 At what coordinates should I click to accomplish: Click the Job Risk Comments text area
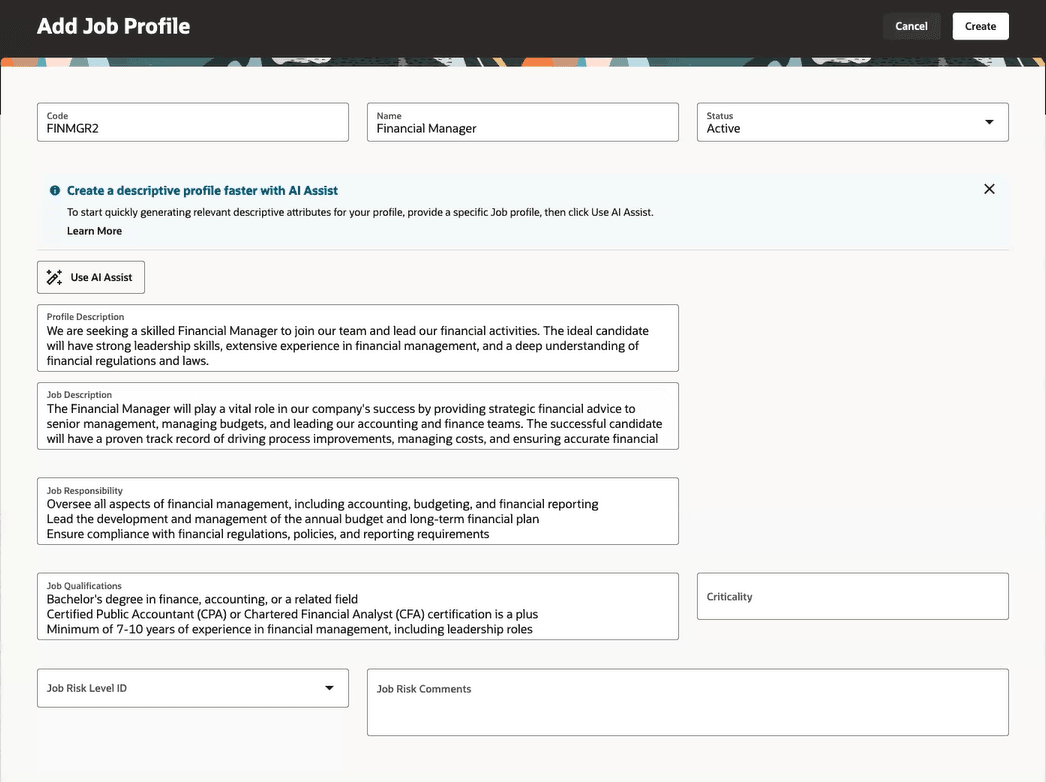pos(688,703)
